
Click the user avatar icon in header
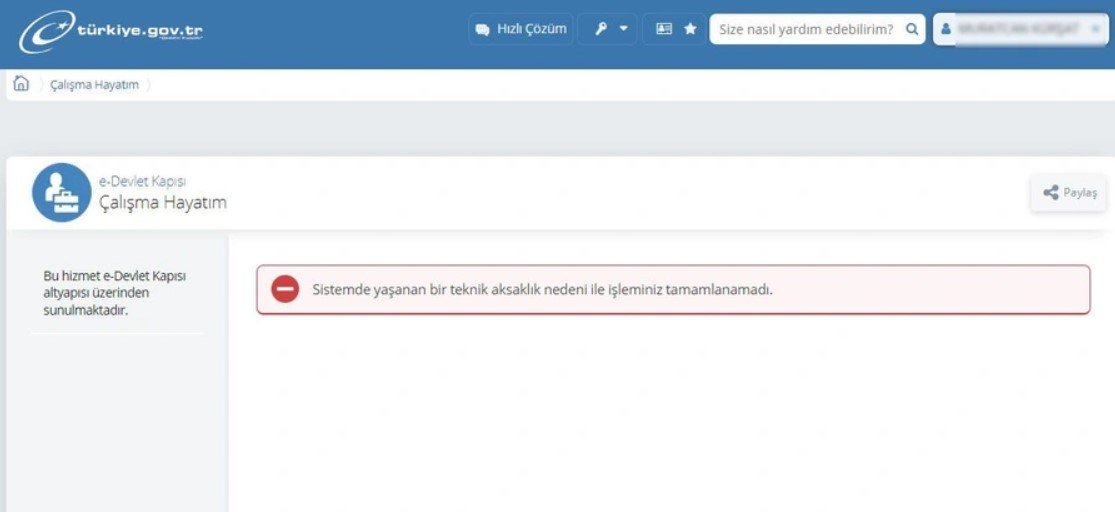946,29
